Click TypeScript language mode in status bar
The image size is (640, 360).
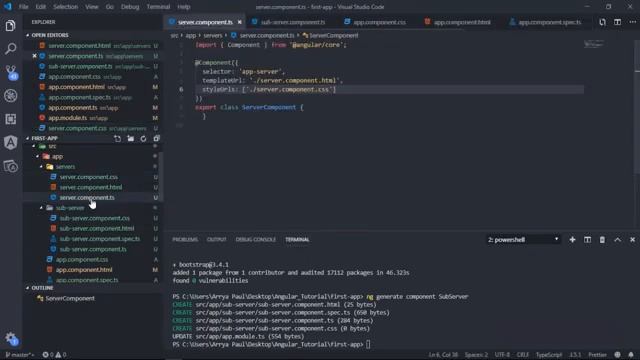(x=549, y=355)
